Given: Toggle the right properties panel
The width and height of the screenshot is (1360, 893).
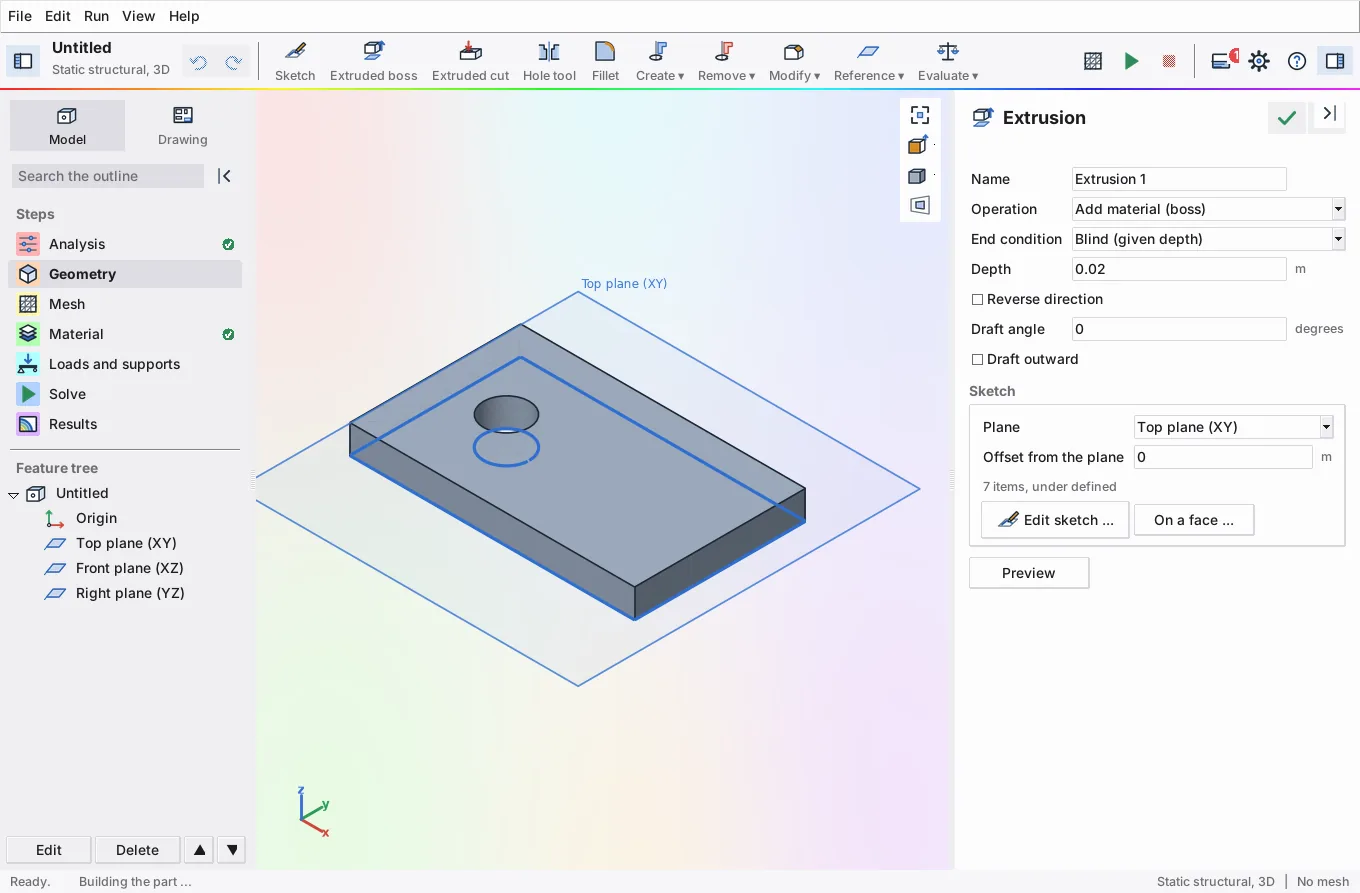Looking at the screenshot, I should [x=1335, y=61].
